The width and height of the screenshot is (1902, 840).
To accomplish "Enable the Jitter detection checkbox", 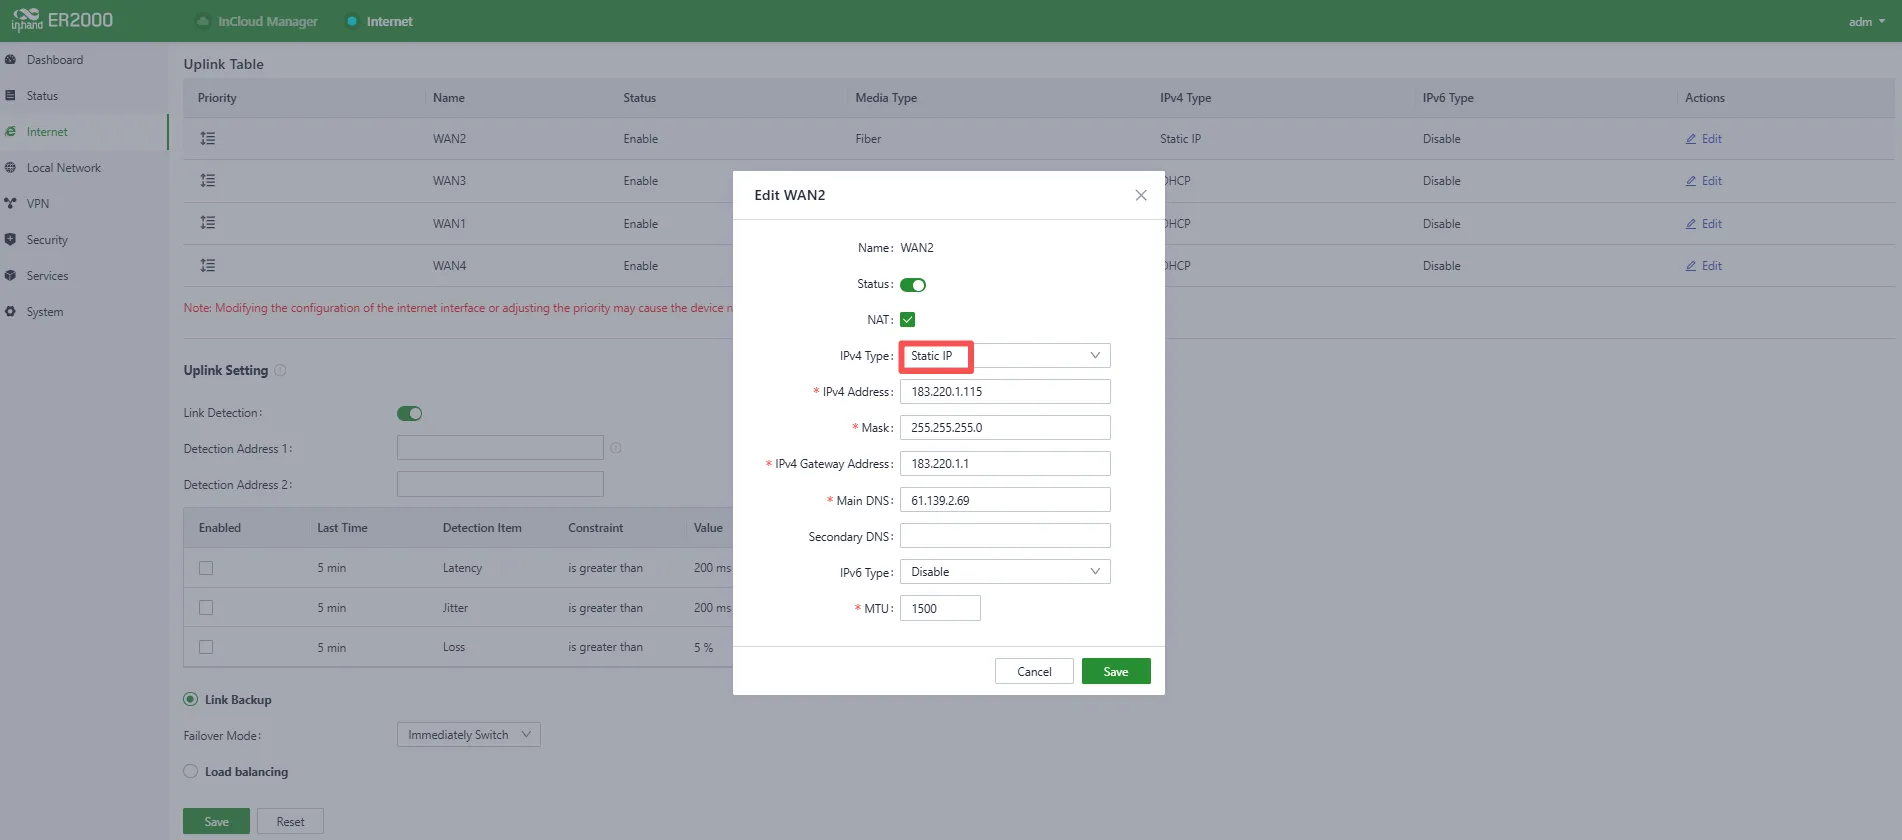I will click(206, 608).
